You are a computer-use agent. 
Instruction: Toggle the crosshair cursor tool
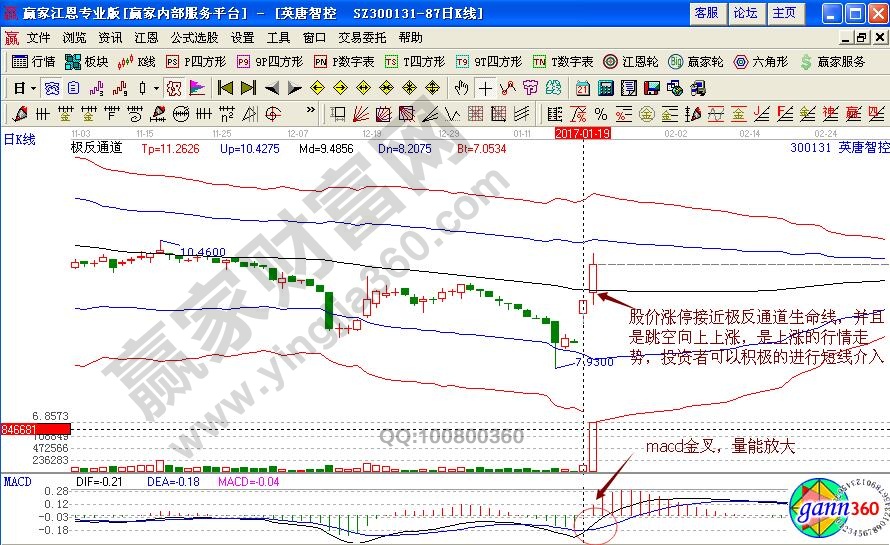point(484,88)
